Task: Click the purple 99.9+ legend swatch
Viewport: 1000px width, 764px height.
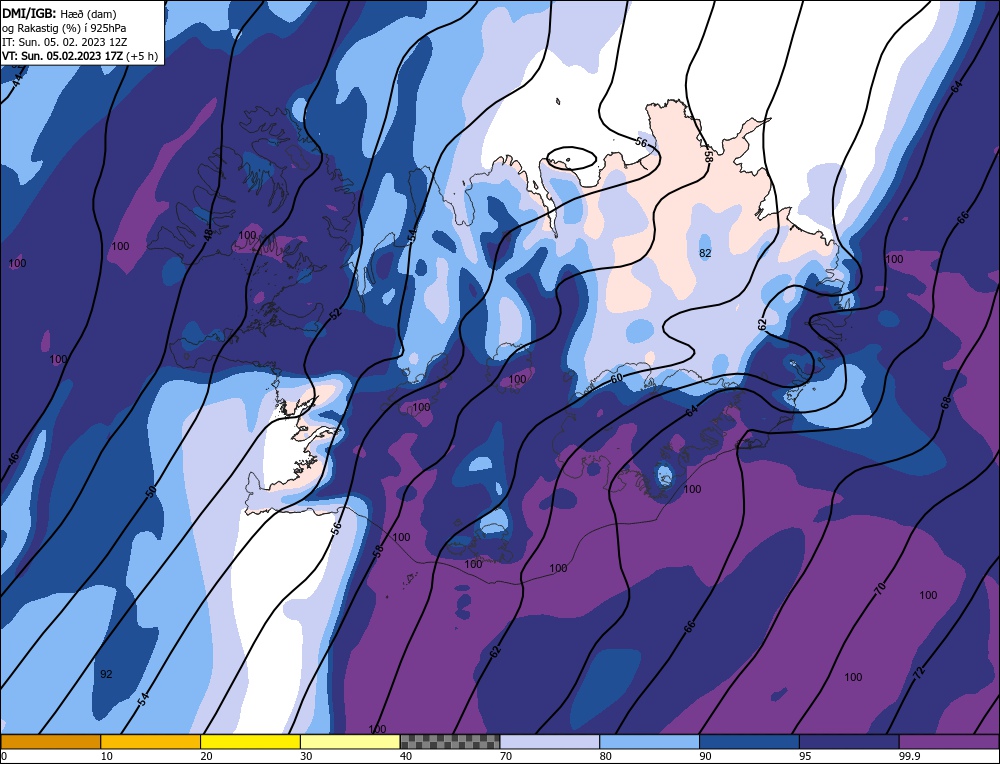Action: click(x=949, y=741)
